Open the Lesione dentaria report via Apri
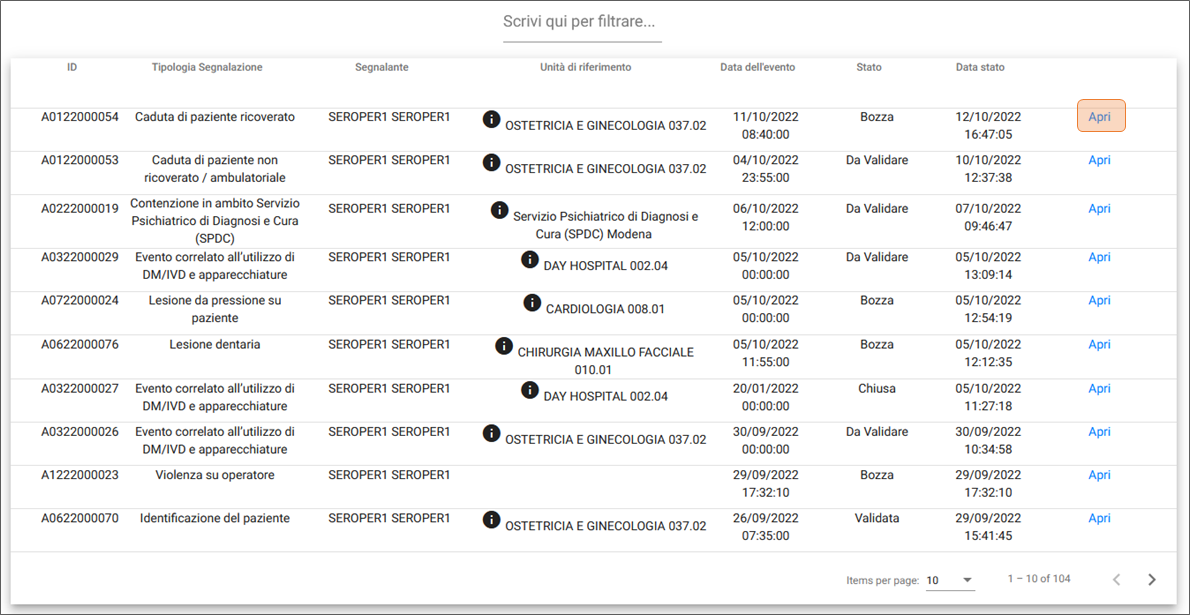The width and height of the screenshot is (1190, 615). pos(1099,344)
